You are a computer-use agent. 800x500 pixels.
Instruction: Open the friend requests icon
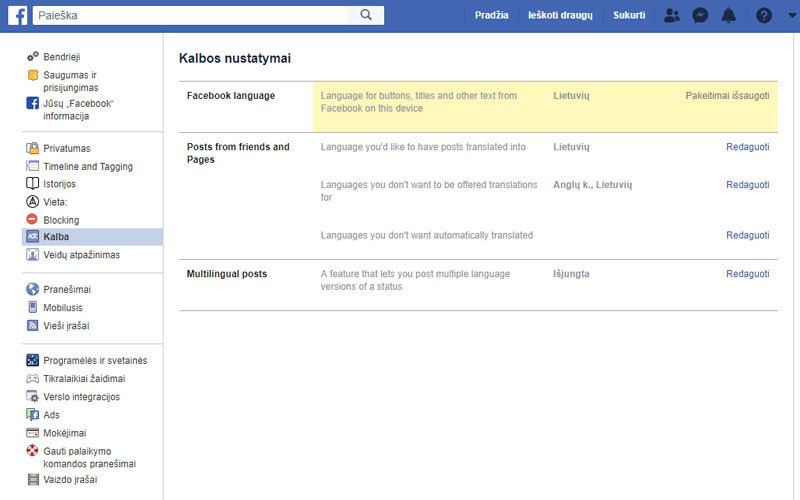671,15
